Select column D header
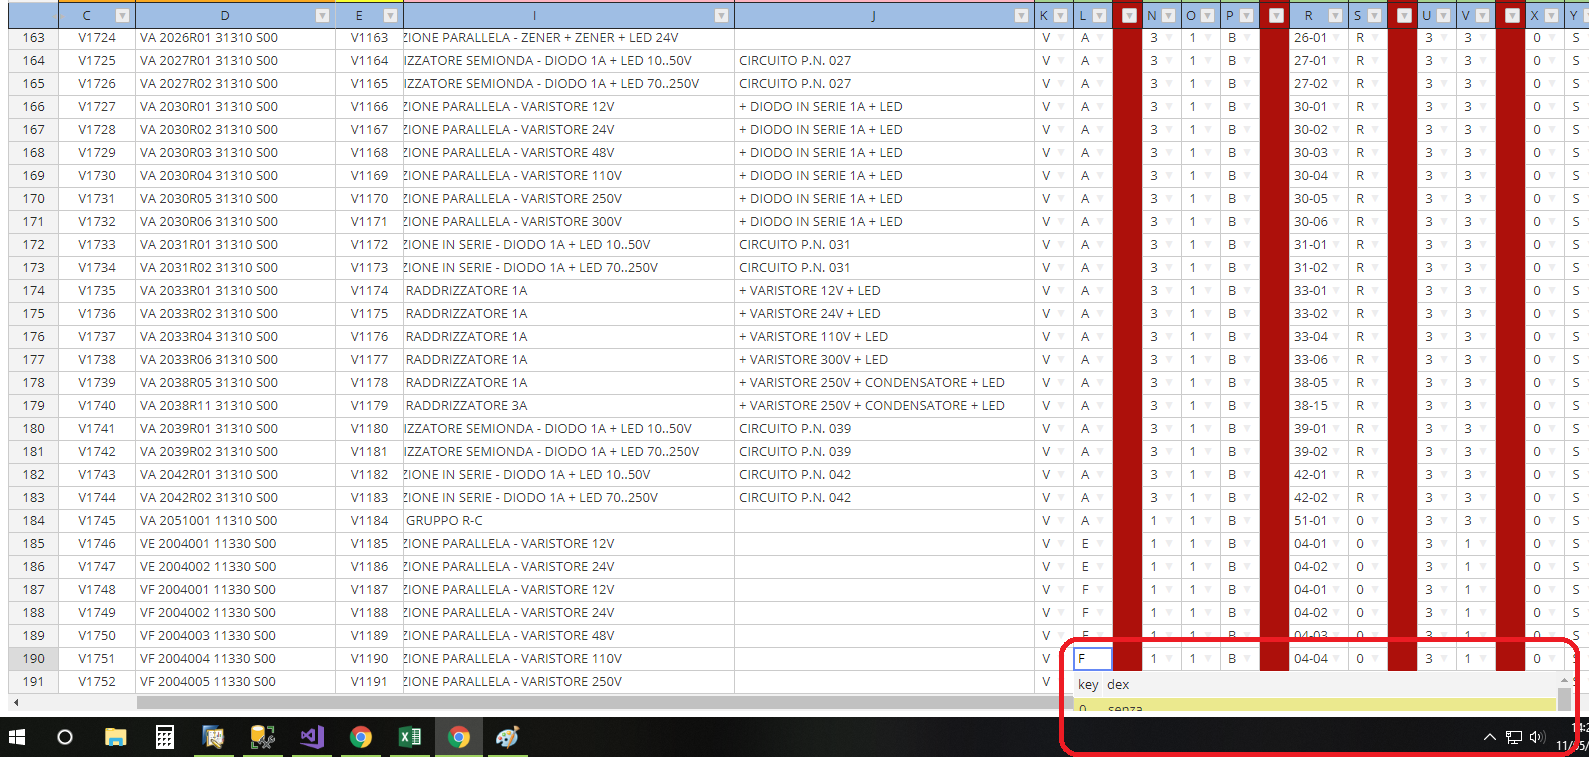The width and height of the screenshot is (1589, 757). coord(225,15)
